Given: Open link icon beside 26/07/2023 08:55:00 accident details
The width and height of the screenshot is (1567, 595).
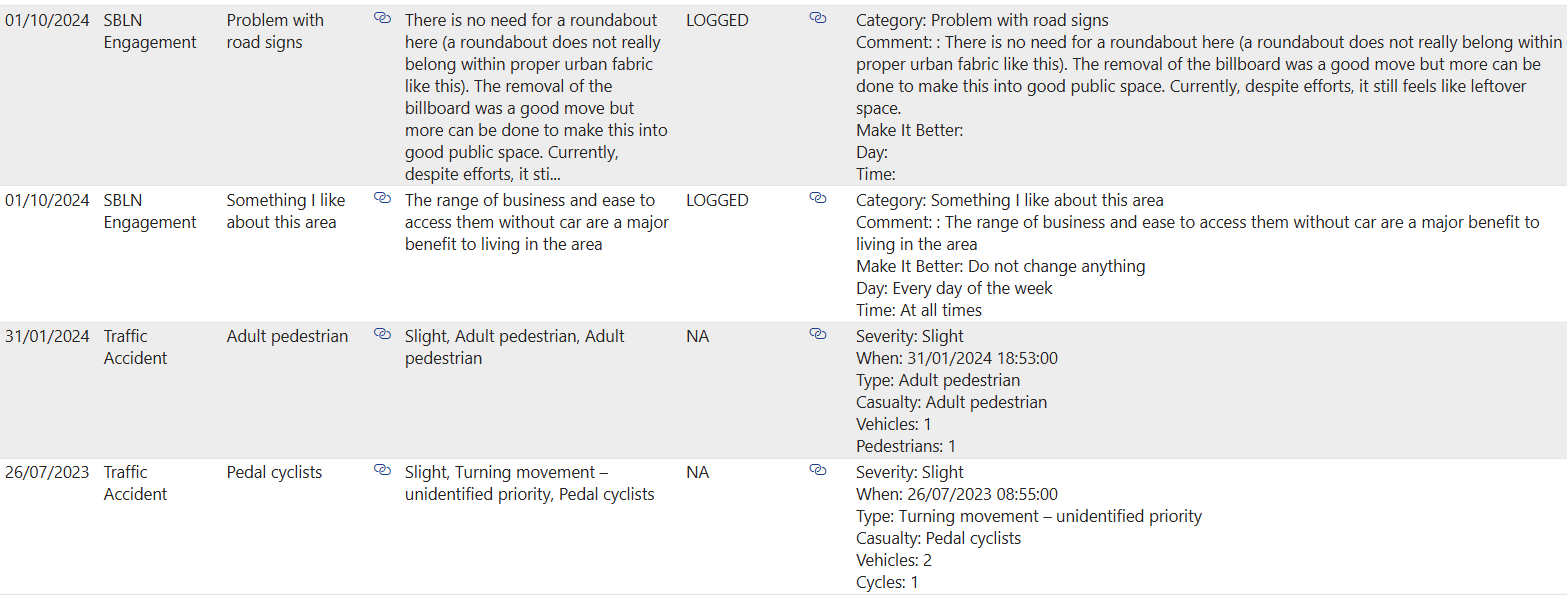Looking at the screenshot, I should click(817, 470).
